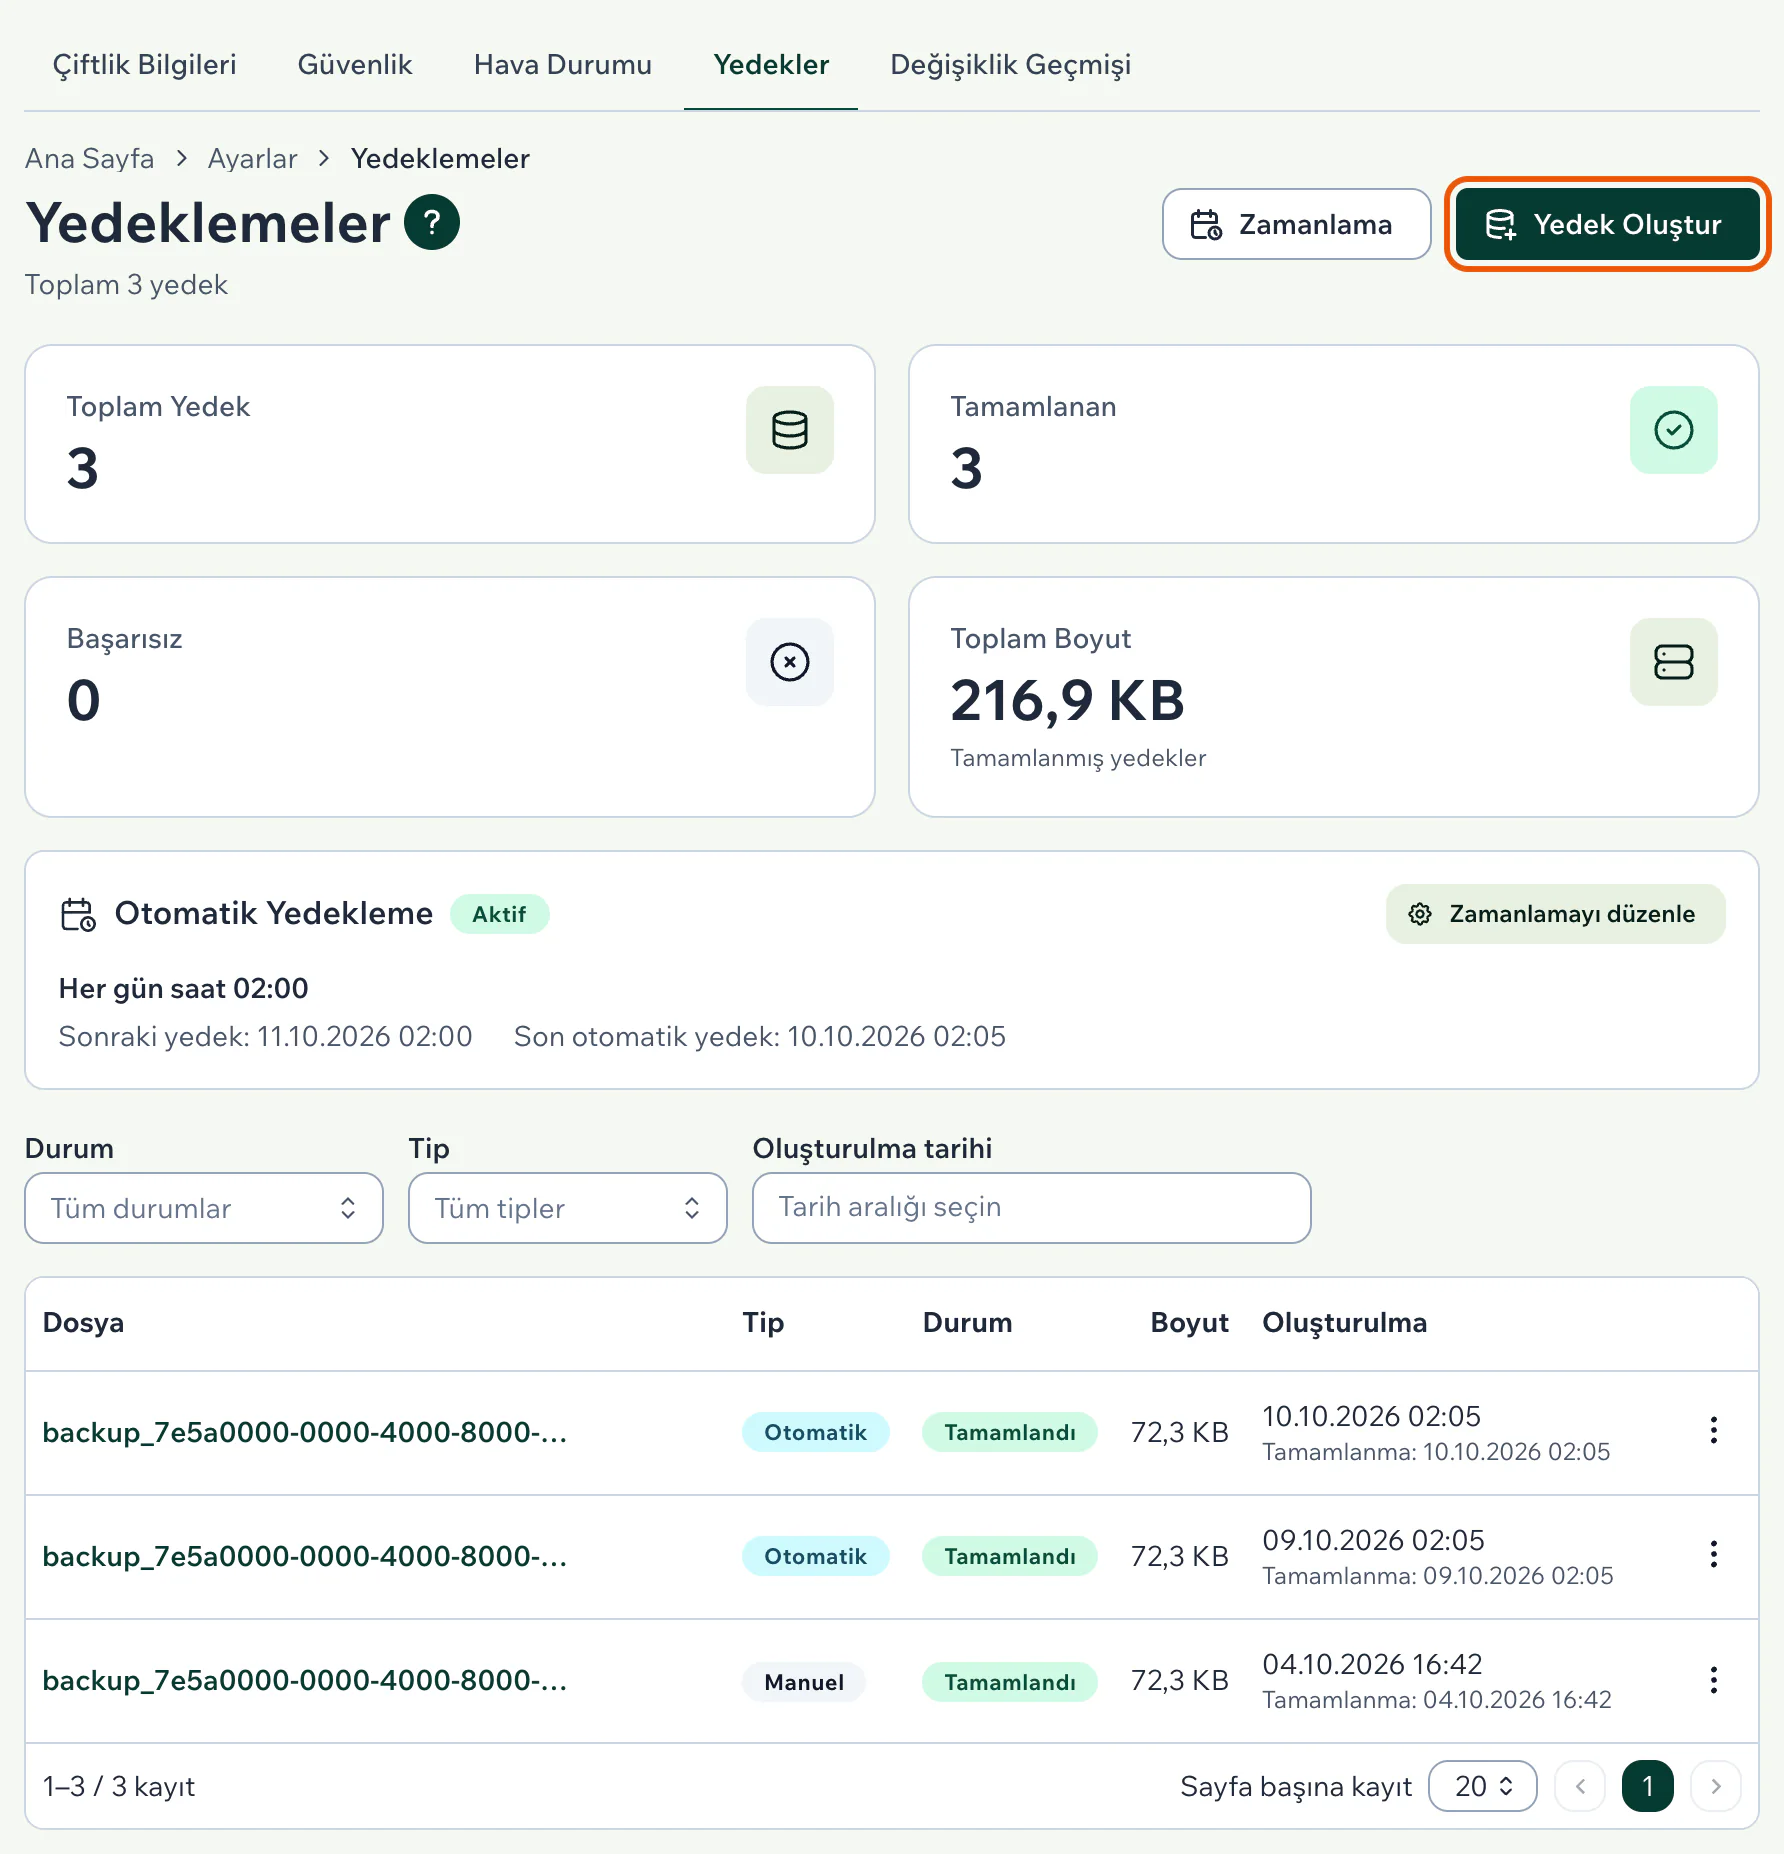Viewport: 1784px width, 1854px height.
Task: Switch to the Güvenlik tab
Action: [355, 64]
